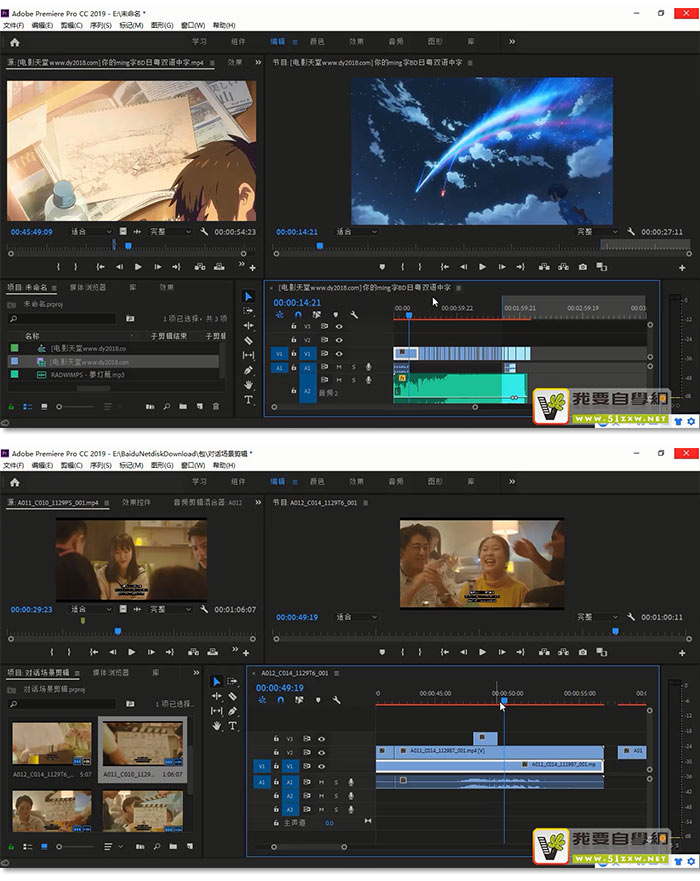Screen dimensions: 700x881
Task: Click New Bin folder icon in 未命名 project panel
Action: click(183, 406)
